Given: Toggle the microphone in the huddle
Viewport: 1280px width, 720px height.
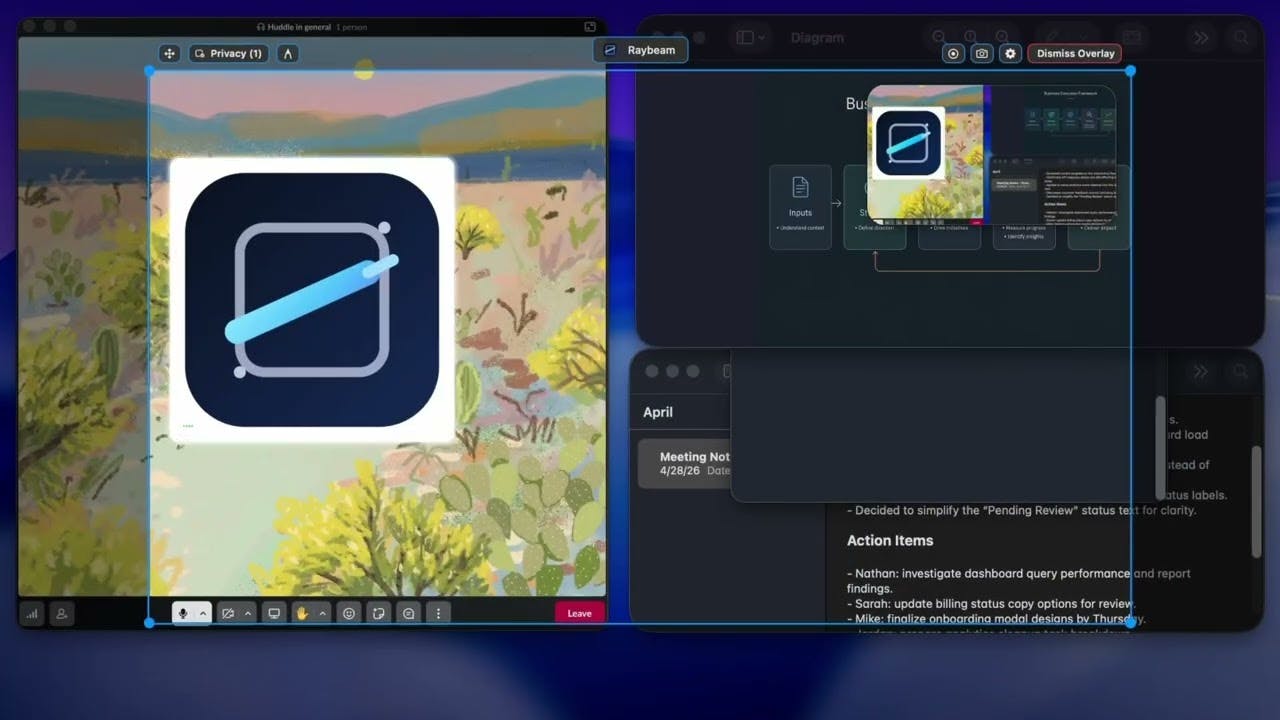Looking at the screenshot, I should point(183,613).
